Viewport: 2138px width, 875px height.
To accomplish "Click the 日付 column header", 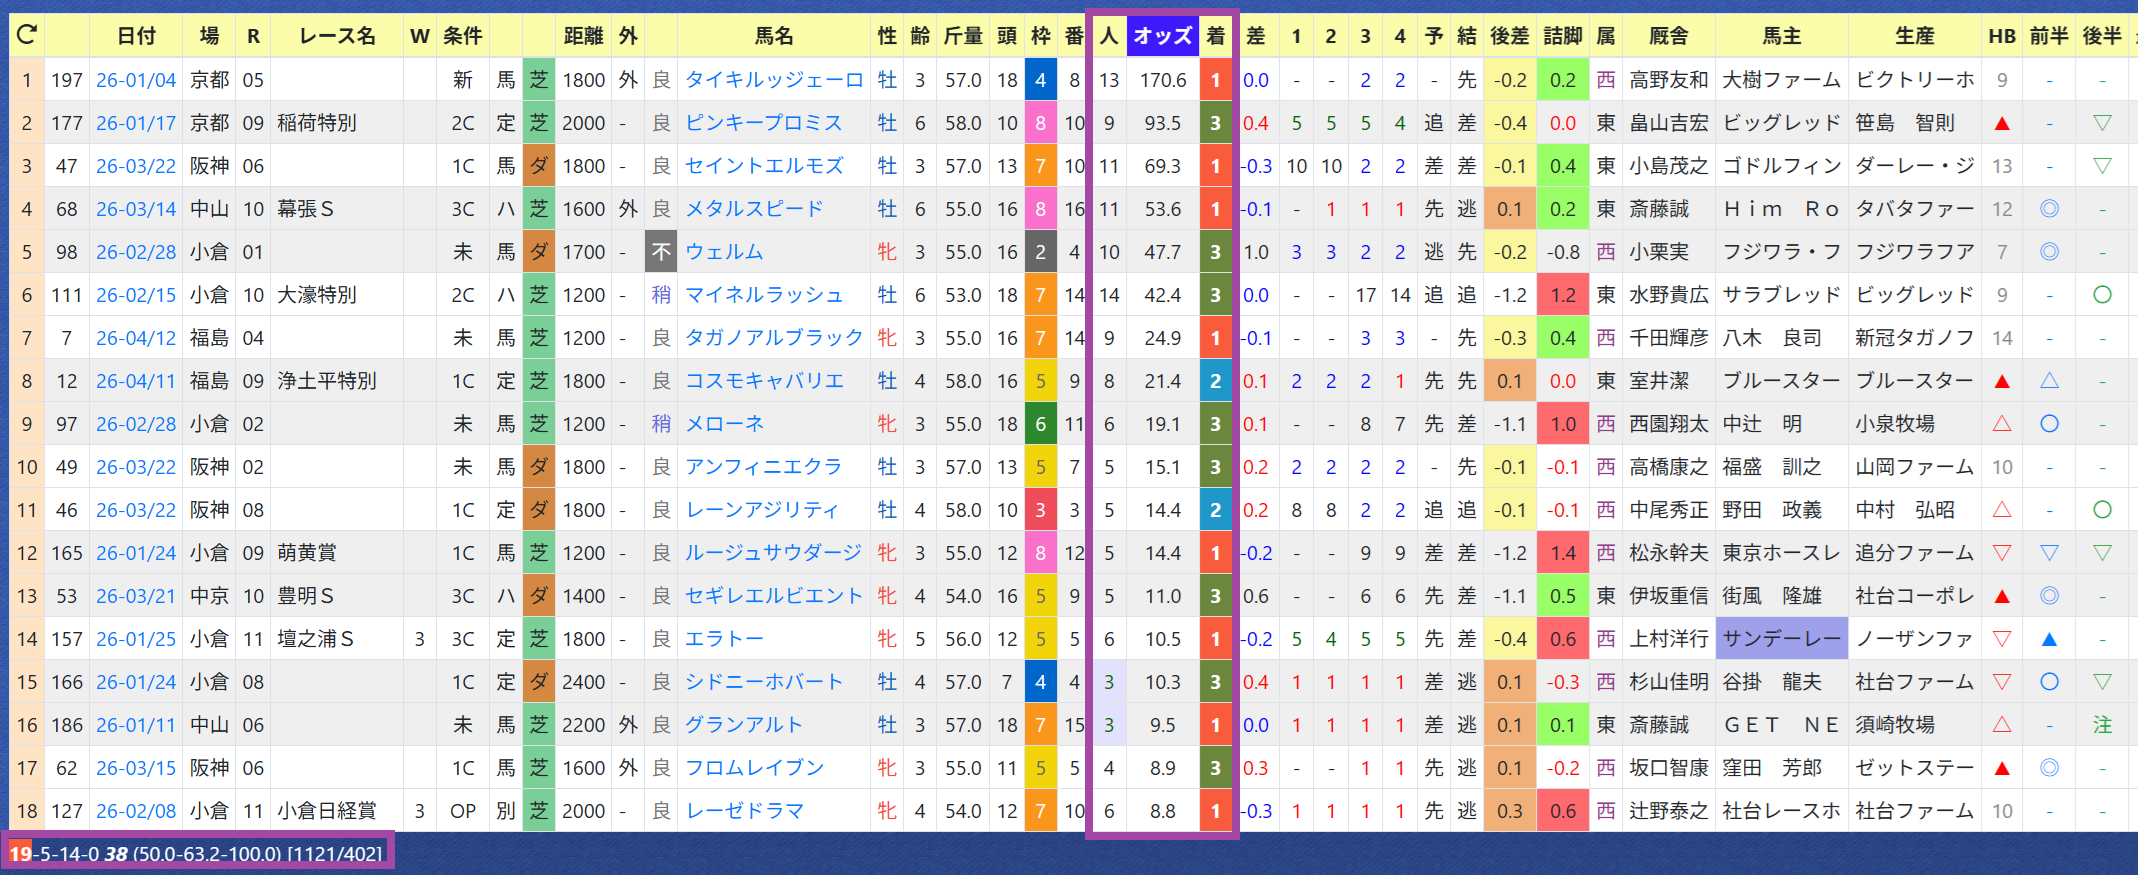I will 136,36.
